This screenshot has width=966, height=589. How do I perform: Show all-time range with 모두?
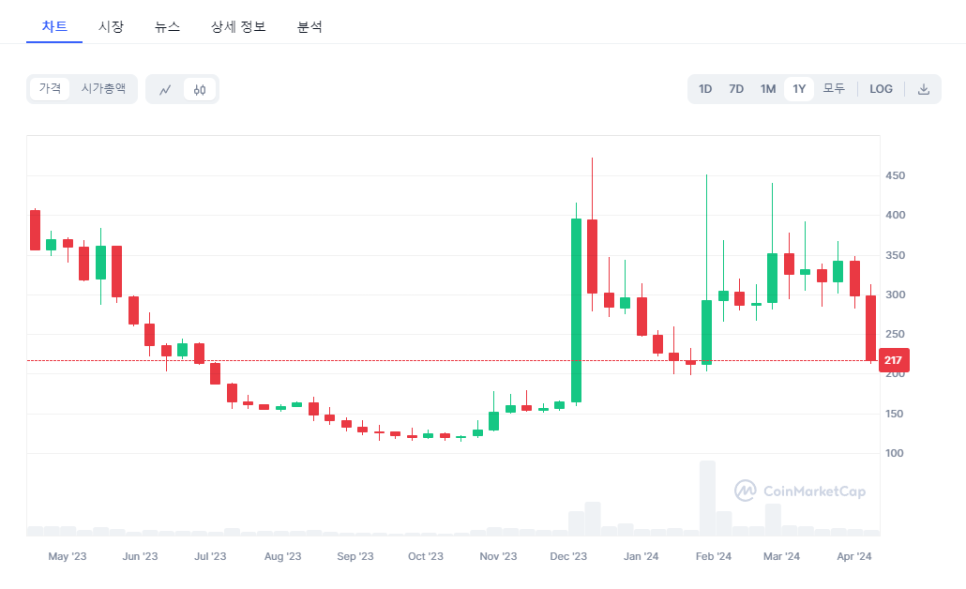coord(834,89)
